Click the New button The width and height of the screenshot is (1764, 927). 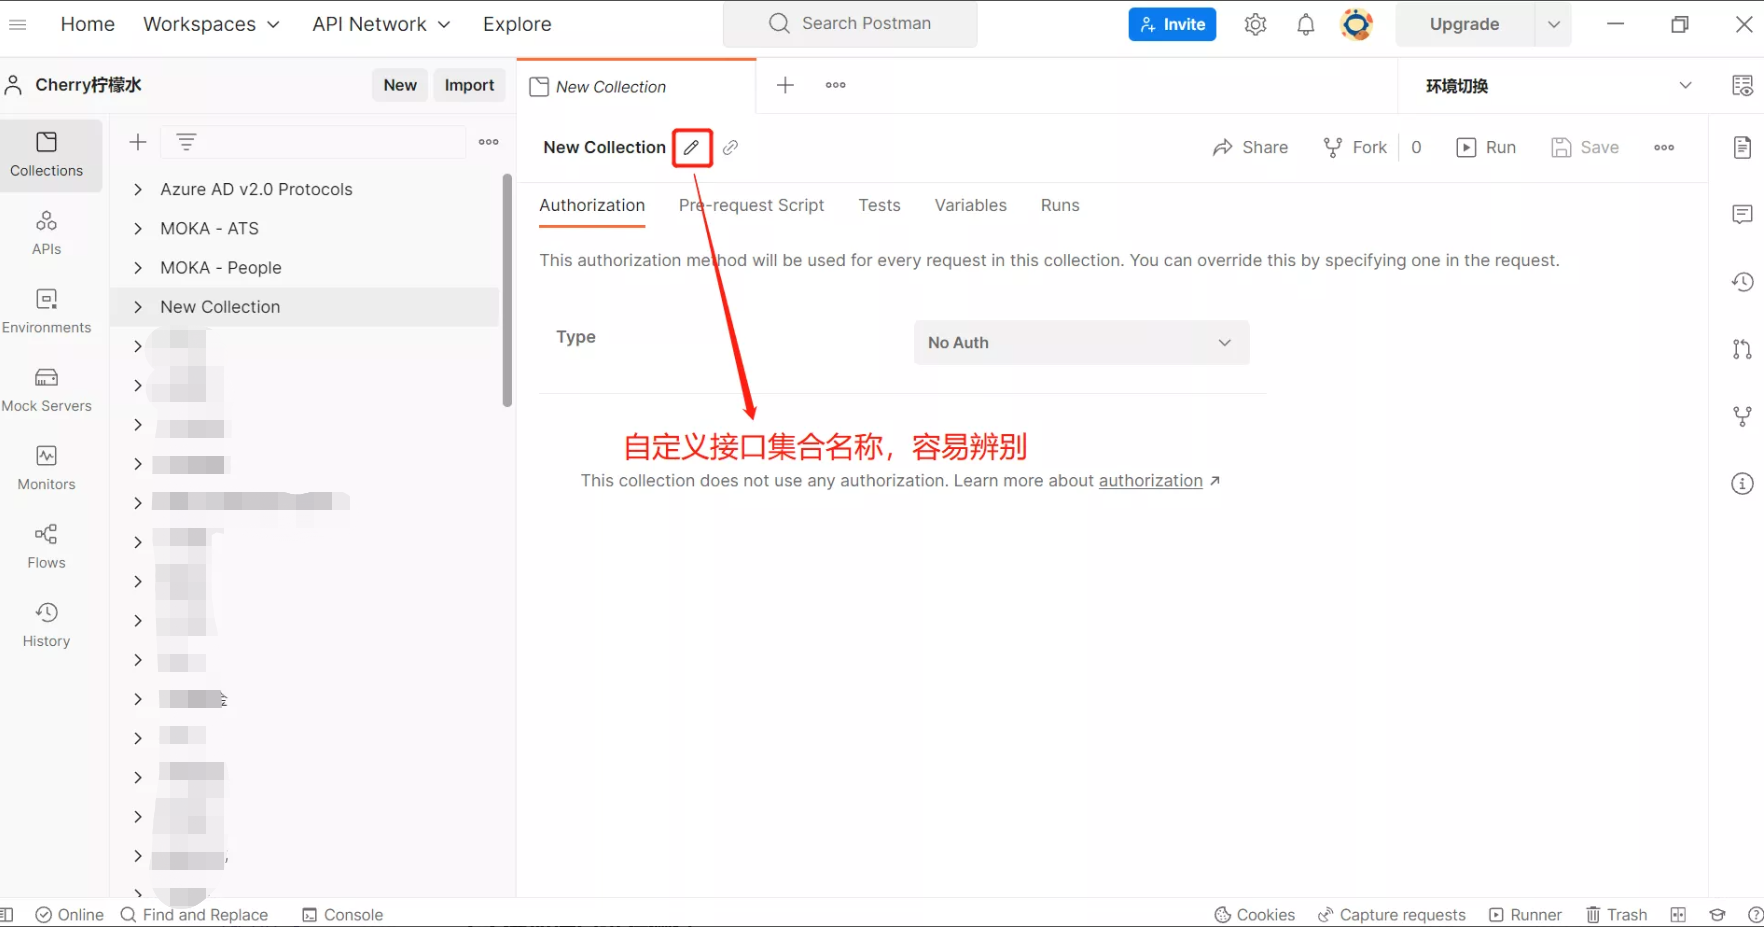(x=400, y=85)
